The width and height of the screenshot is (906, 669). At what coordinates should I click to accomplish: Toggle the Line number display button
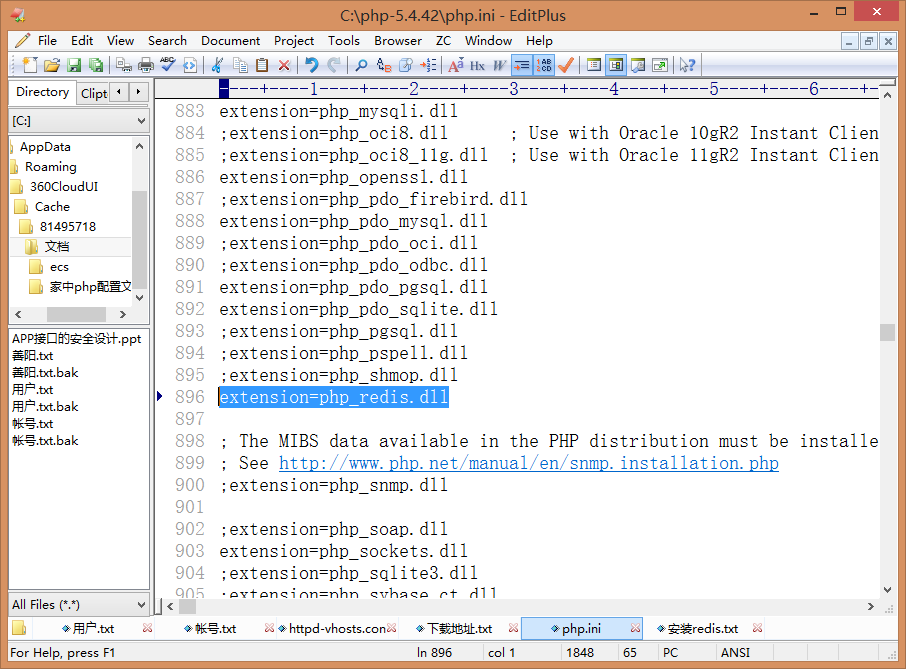pos(544,65)
